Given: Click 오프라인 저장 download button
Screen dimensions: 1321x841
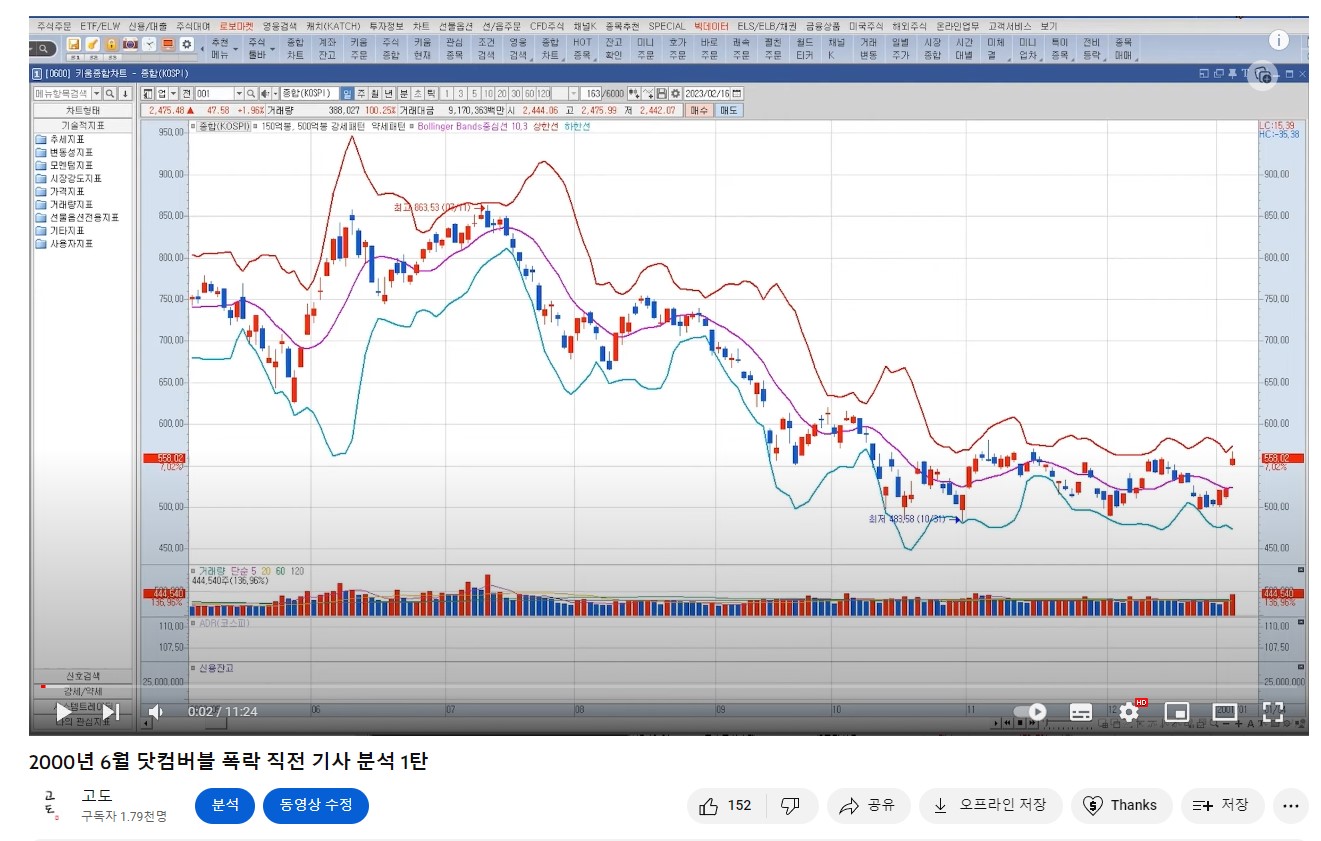Looking at the screenshot, I should (990, 805).
